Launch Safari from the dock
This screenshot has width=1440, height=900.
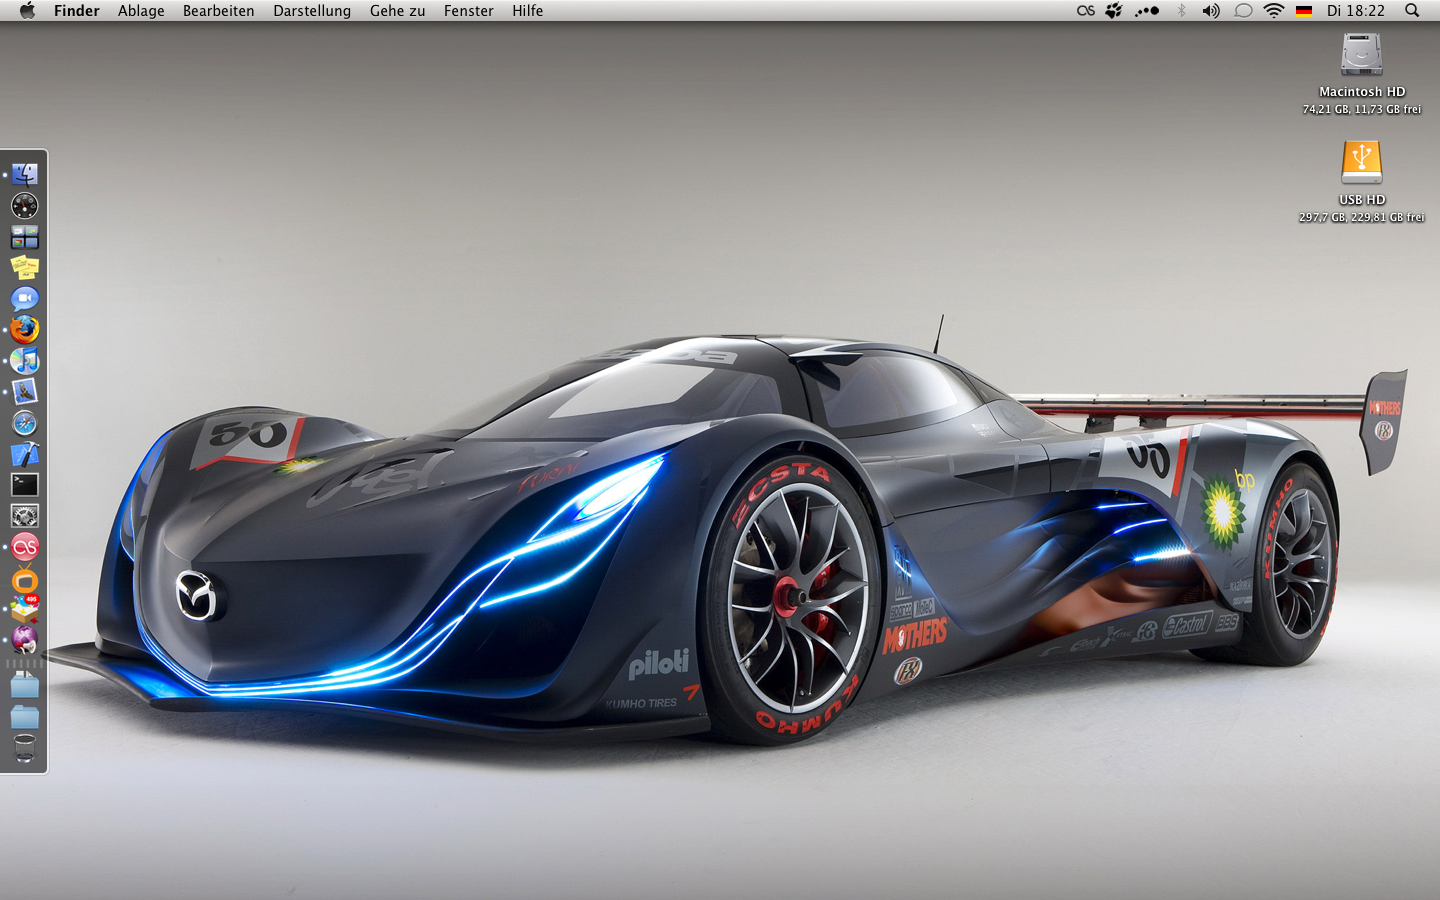point(24,423)
